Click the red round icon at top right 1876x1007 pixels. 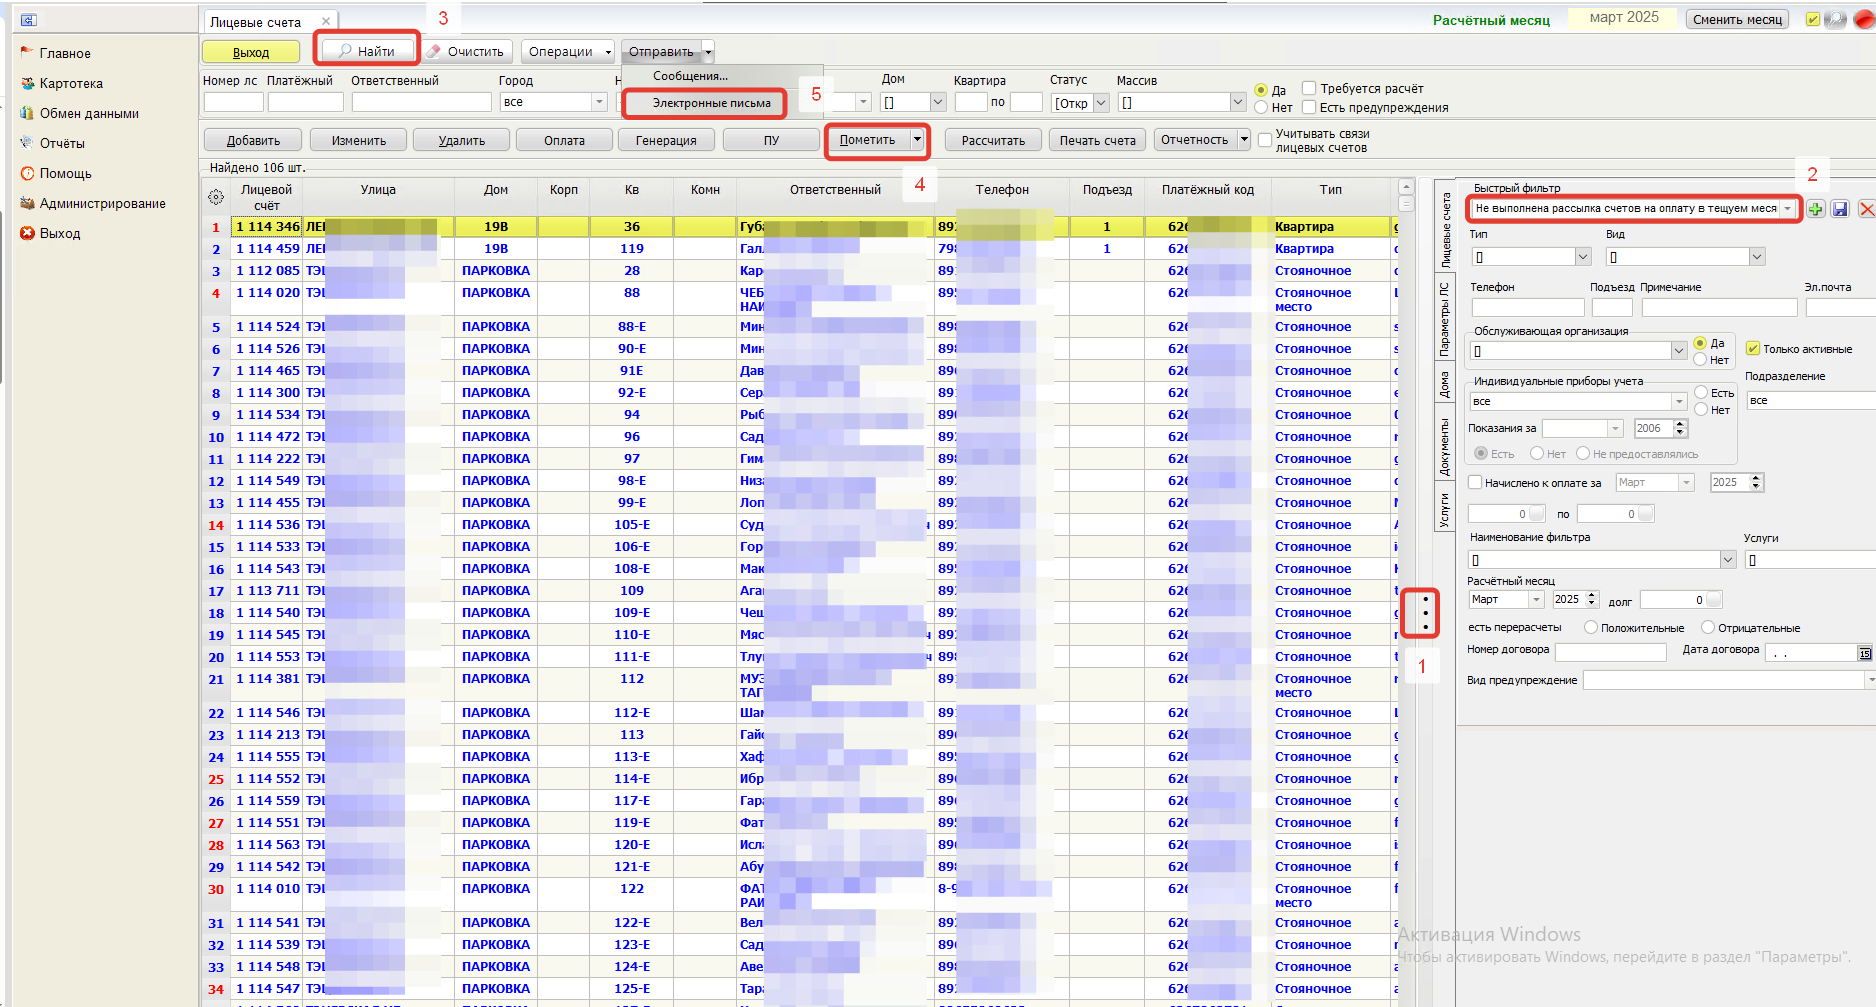click(x=1863, y=19)
